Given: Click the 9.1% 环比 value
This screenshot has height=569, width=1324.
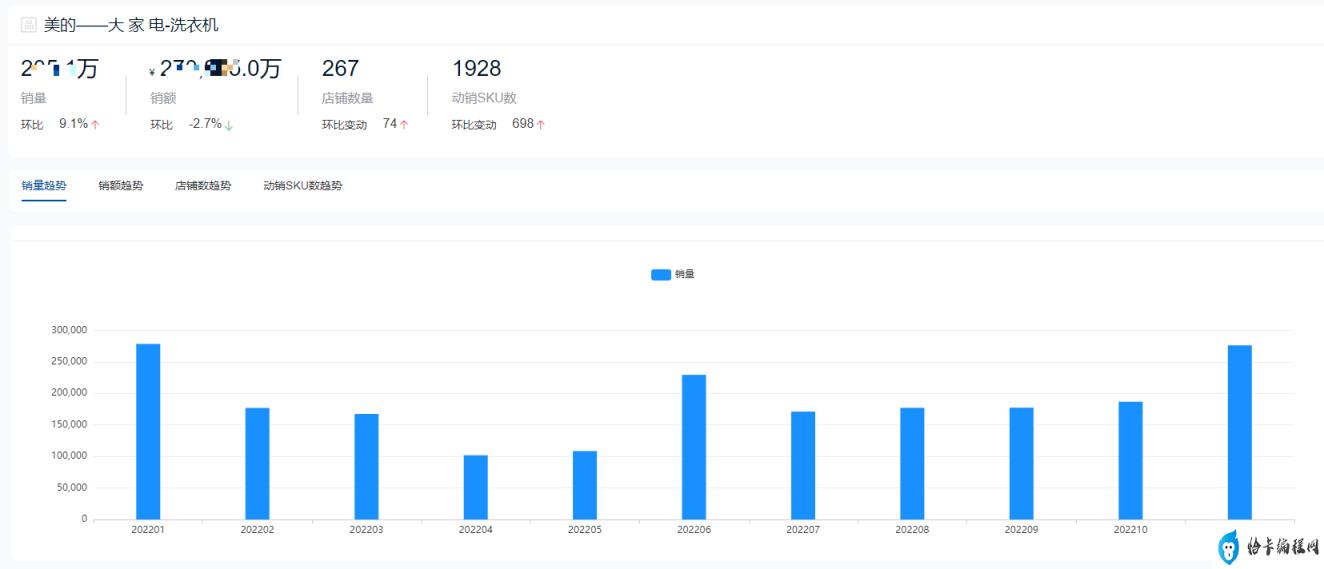Looking at the screenshot, I should click(73, 124).
